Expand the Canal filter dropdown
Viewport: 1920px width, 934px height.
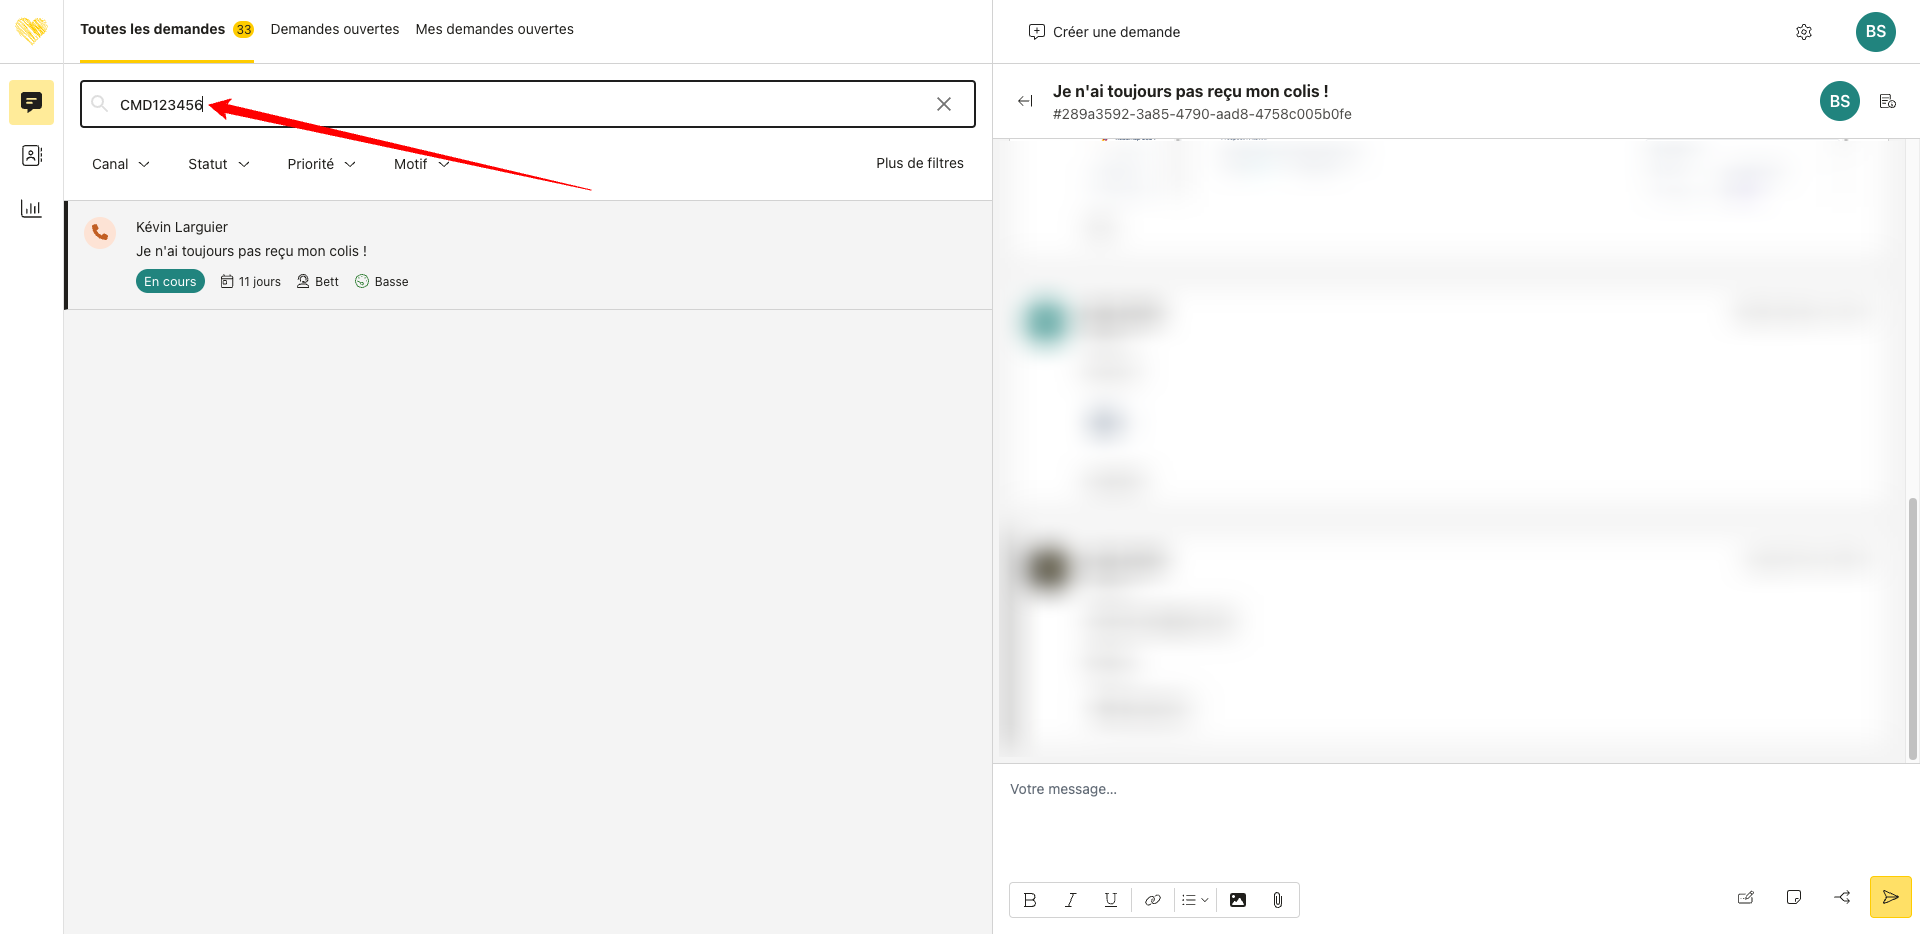(x=120, y=164)
